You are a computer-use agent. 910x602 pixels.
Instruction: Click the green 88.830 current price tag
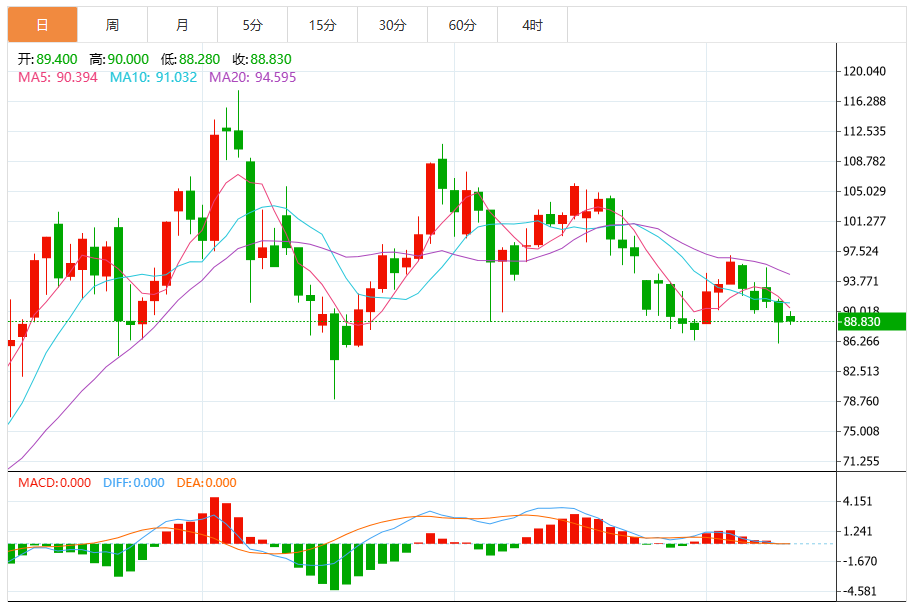872,322
